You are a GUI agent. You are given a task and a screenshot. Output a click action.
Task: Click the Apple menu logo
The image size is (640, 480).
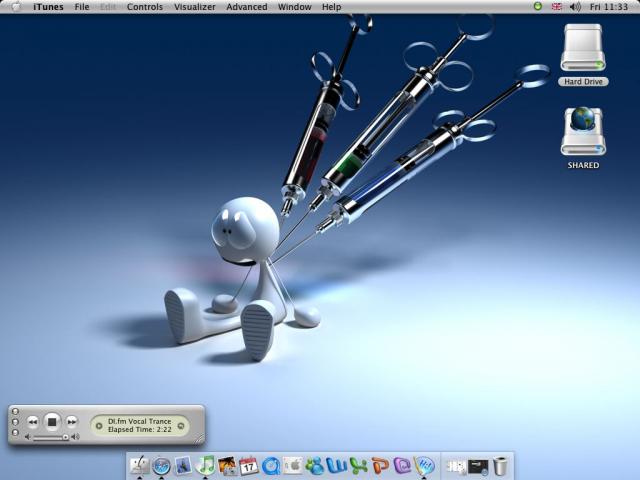pos(16,7)
